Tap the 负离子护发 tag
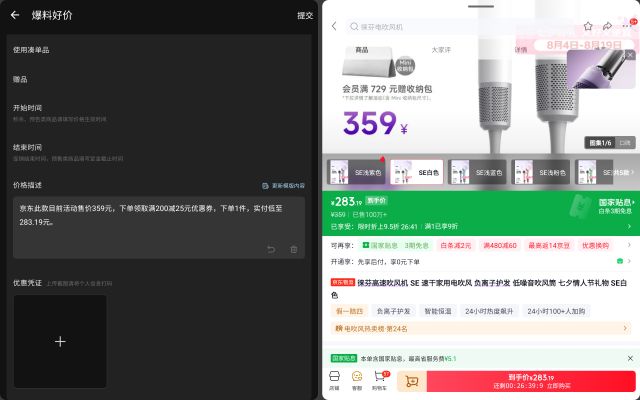This screenshot has width=640, height=400. 393,311
